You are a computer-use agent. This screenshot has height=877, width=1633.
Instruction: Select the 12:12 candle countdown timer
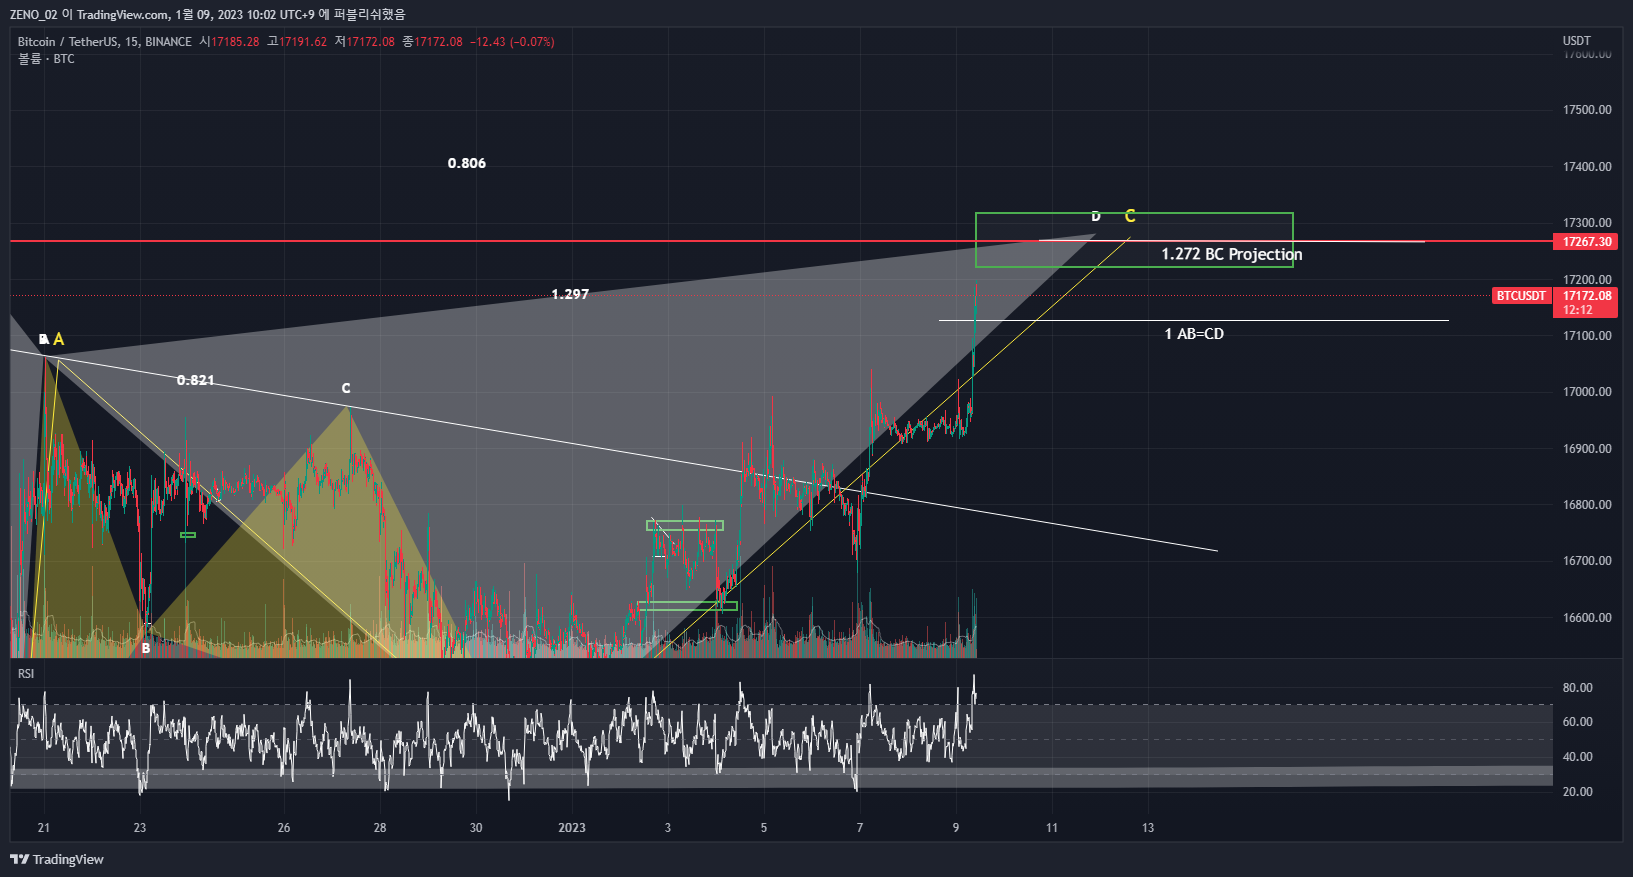tap(1578, 310)
